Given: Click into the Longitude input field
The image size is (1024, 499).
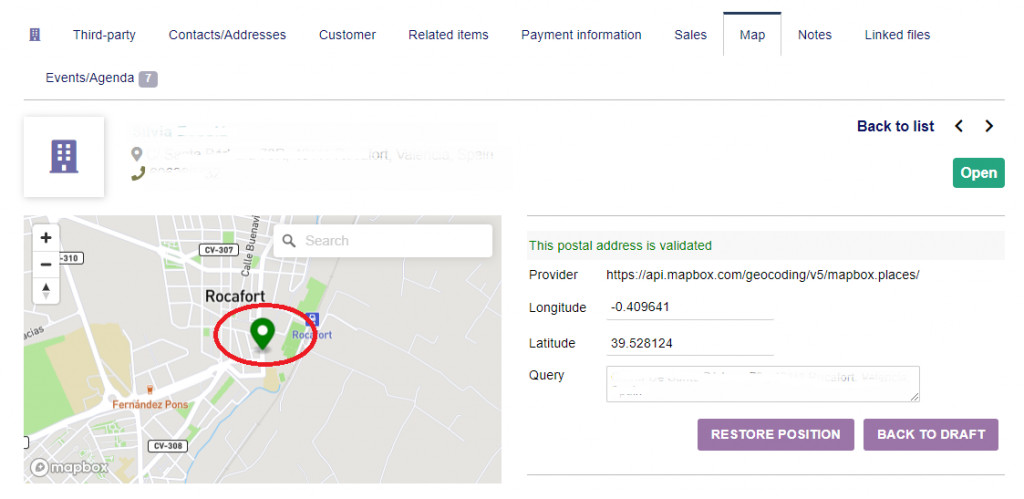Looking at the screenshot, I should pos(690,308).
